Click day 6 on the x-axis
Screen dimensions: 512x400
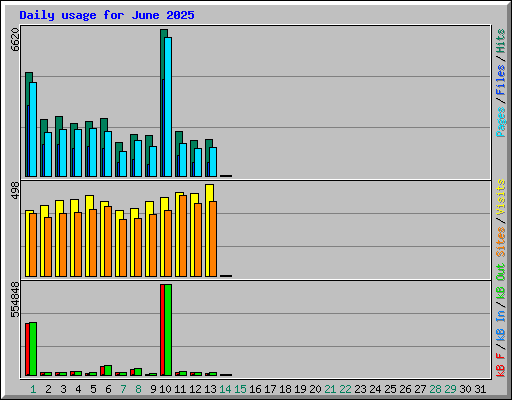coord(108,389)
